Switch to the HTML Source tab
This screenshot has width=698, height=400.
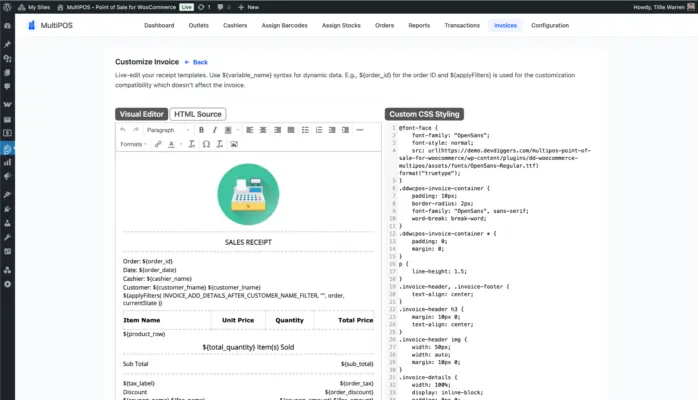click(x=198, y=114)
